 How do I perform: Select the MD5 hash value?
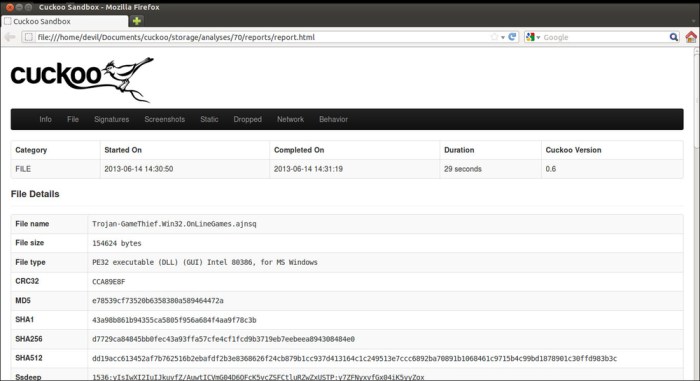pyautogui.click(x=158, y=301)
